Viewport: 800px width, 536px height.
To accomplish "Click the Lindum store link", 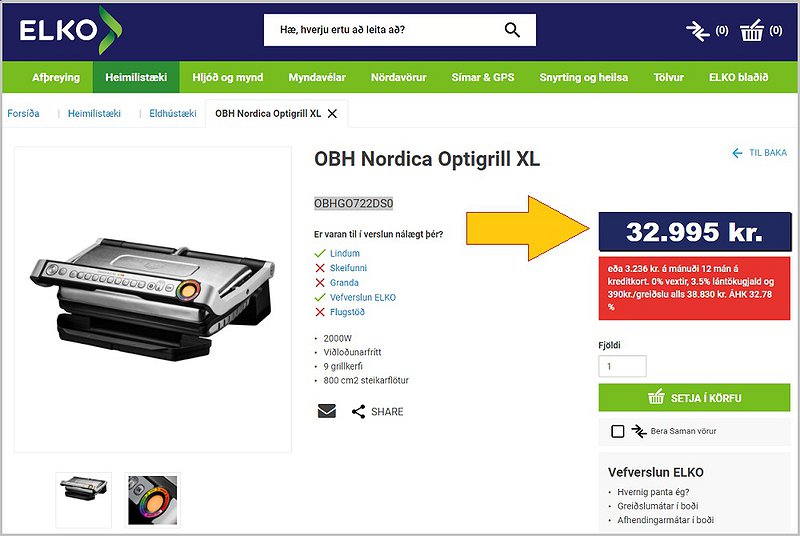I will (x=344, y=253).
